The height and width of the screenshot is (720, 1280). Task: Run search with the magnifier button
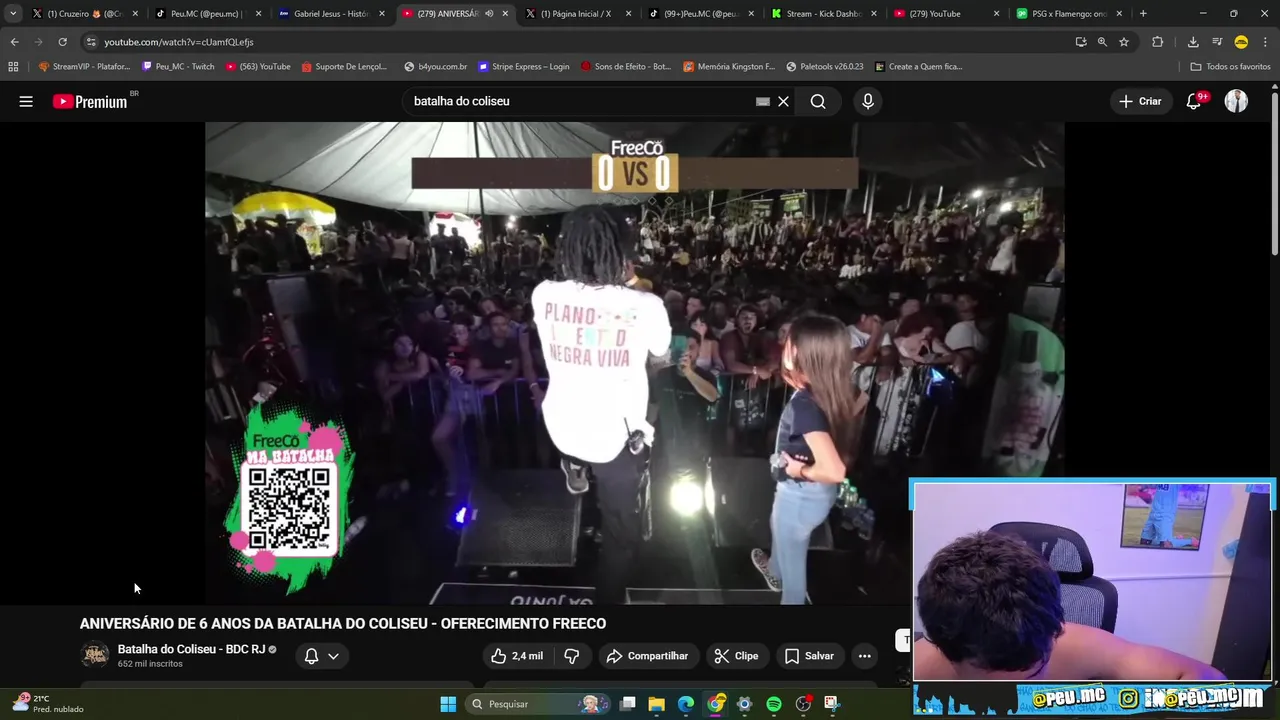tap(818, 101)
